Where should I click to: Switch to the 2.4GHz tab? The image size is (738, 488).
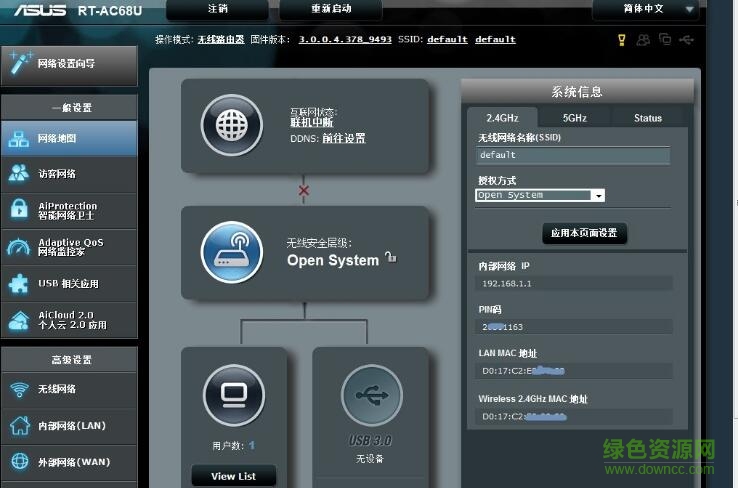pyautogui.click(x=502, y=118)
